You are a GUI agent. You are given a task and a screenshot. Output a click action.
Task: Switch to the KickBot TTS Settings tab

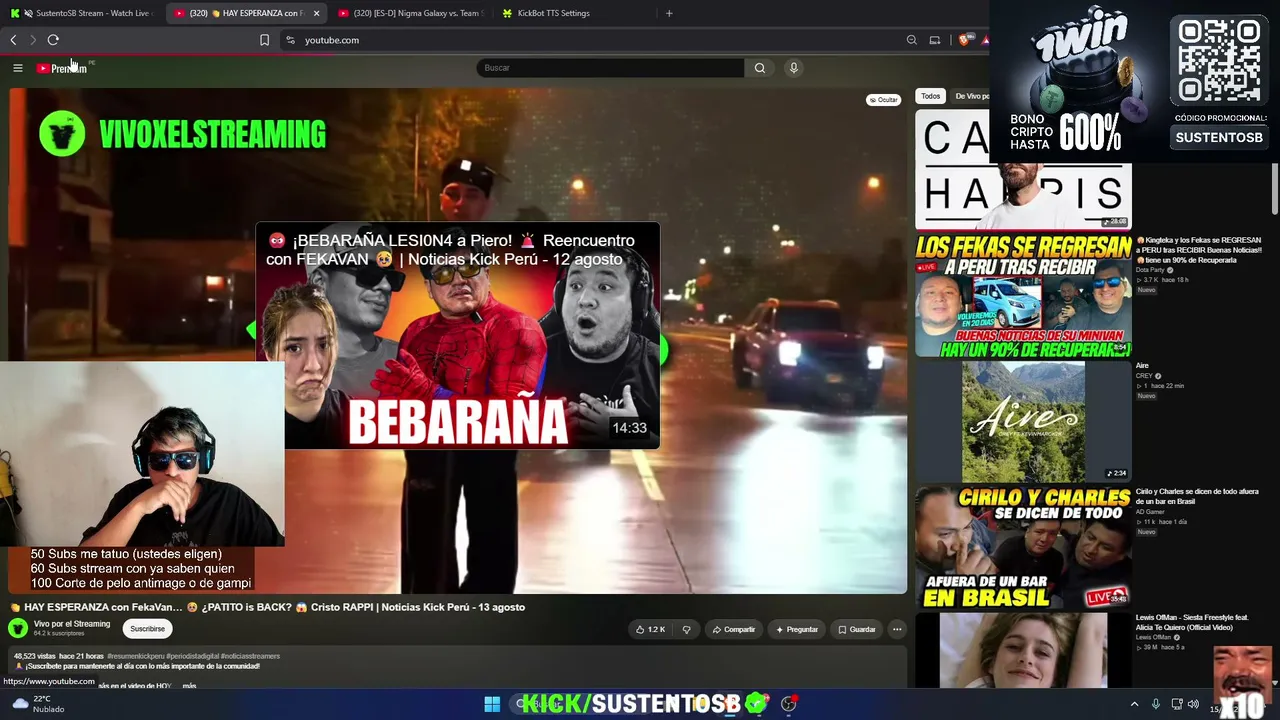pyautogui.click(x=546, y=13)
